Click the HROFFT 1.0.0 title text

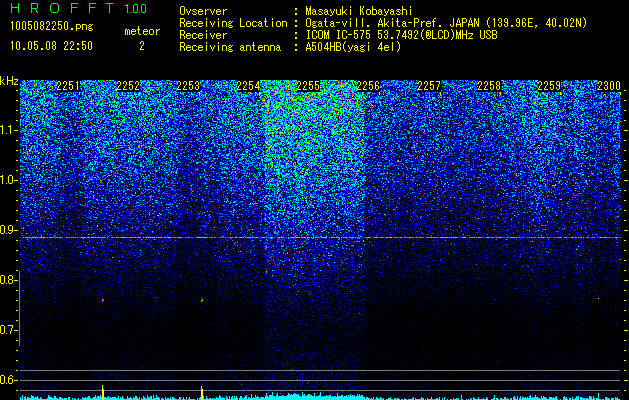click(x=79, y=8)
